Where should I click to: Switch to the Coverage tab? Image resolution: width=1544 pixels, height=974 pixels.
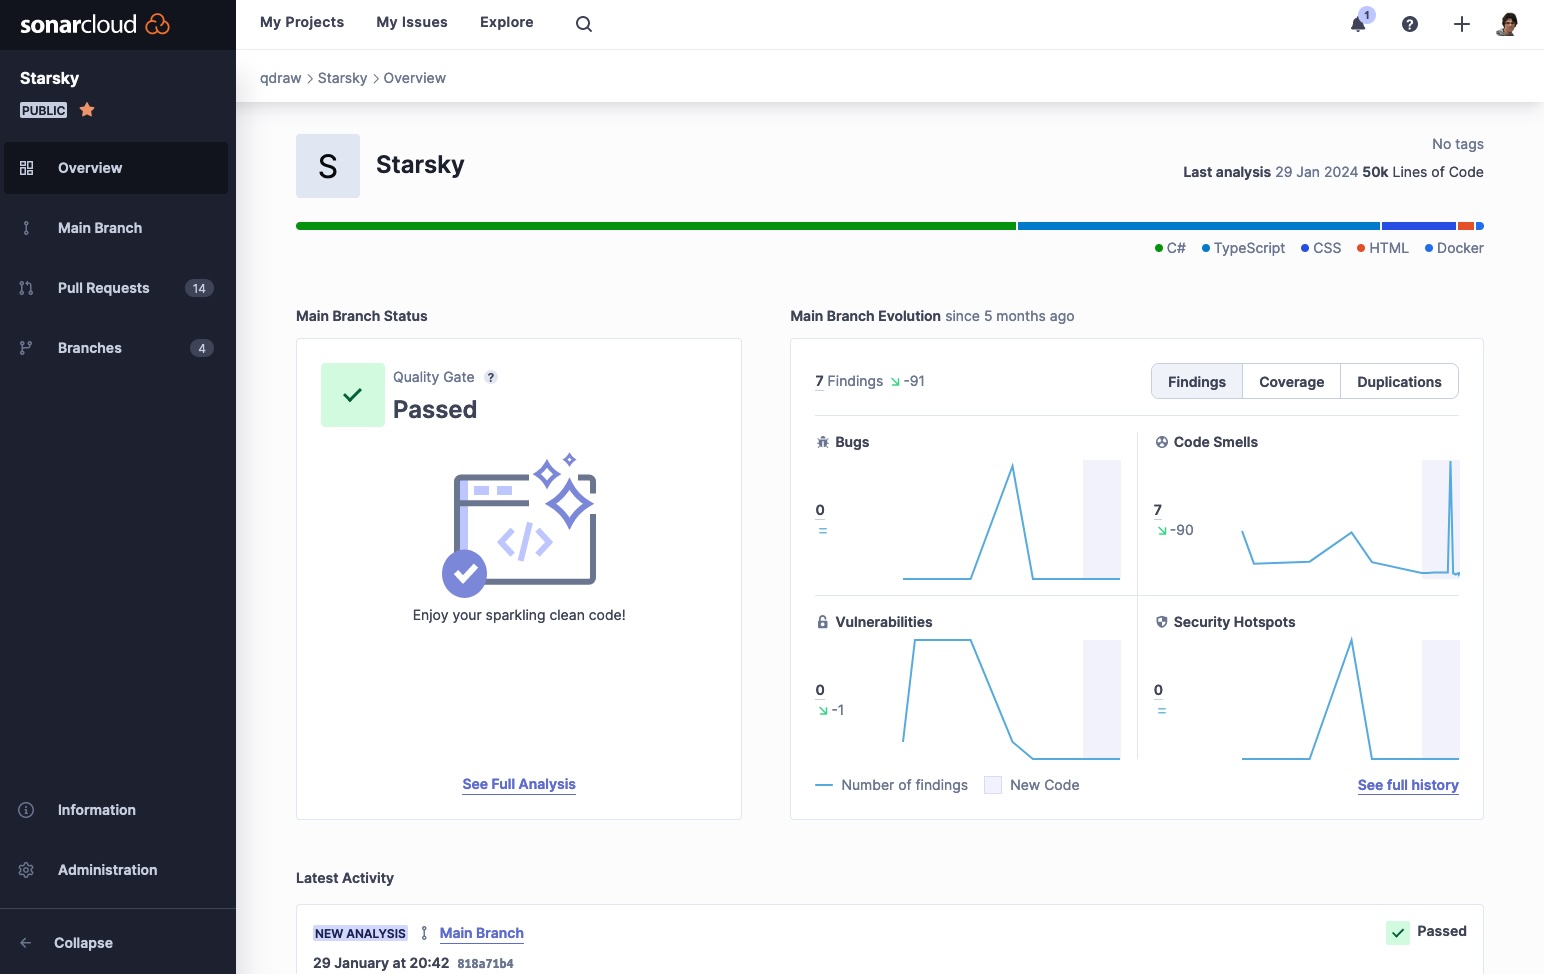[x=1291, y=381]
